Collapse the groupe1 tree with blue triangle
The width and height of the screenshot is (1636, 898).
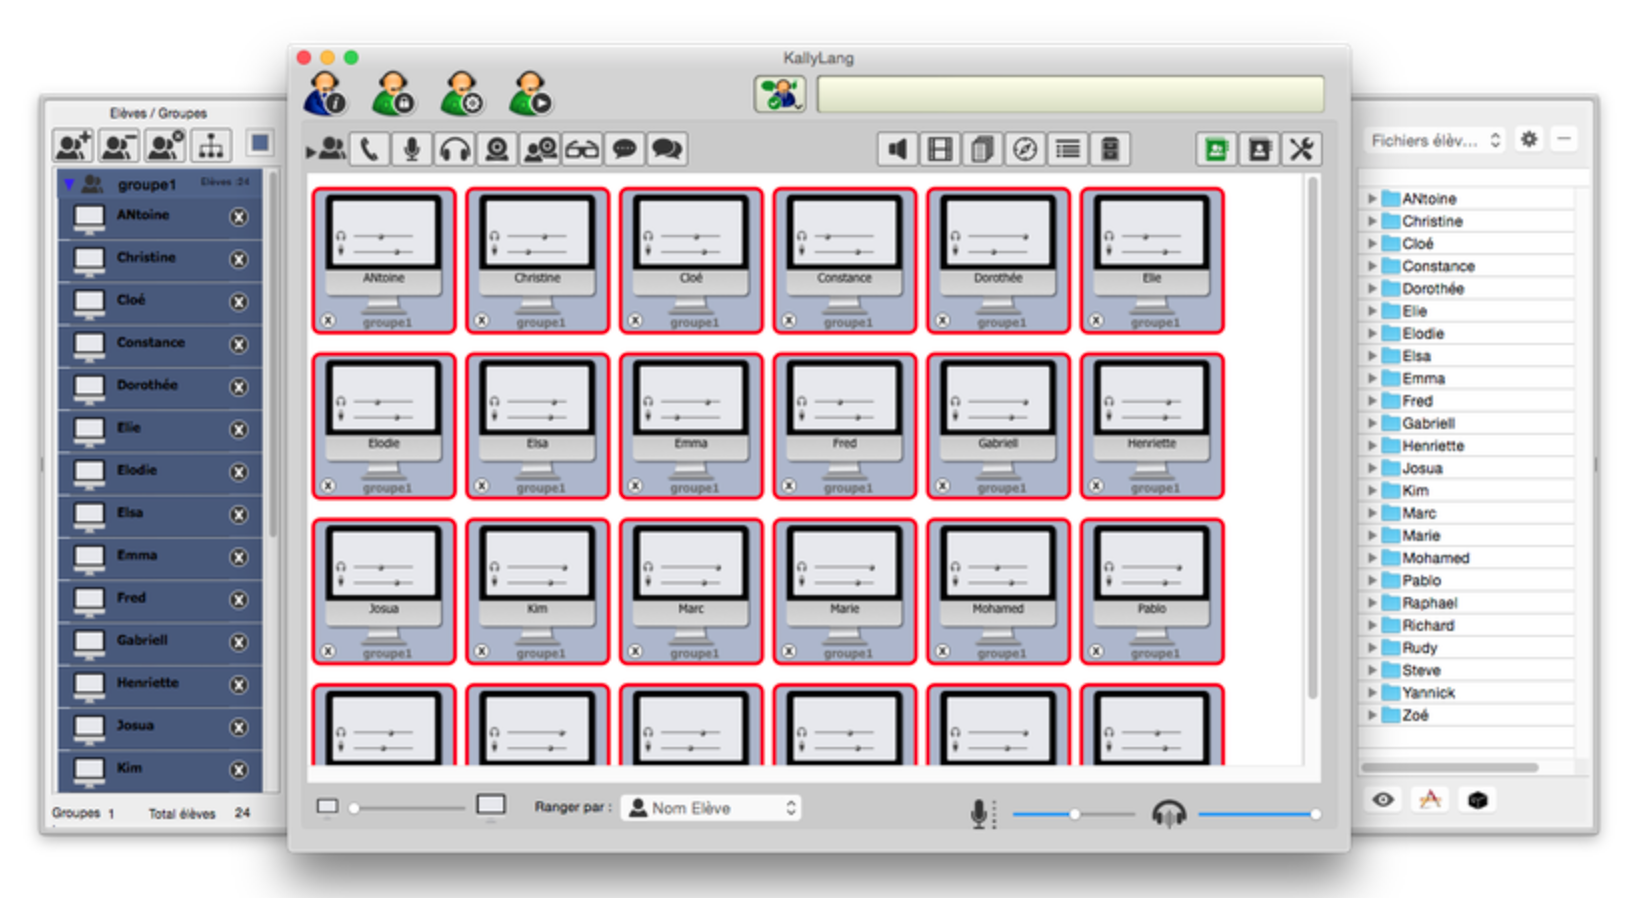click(69, 184)
